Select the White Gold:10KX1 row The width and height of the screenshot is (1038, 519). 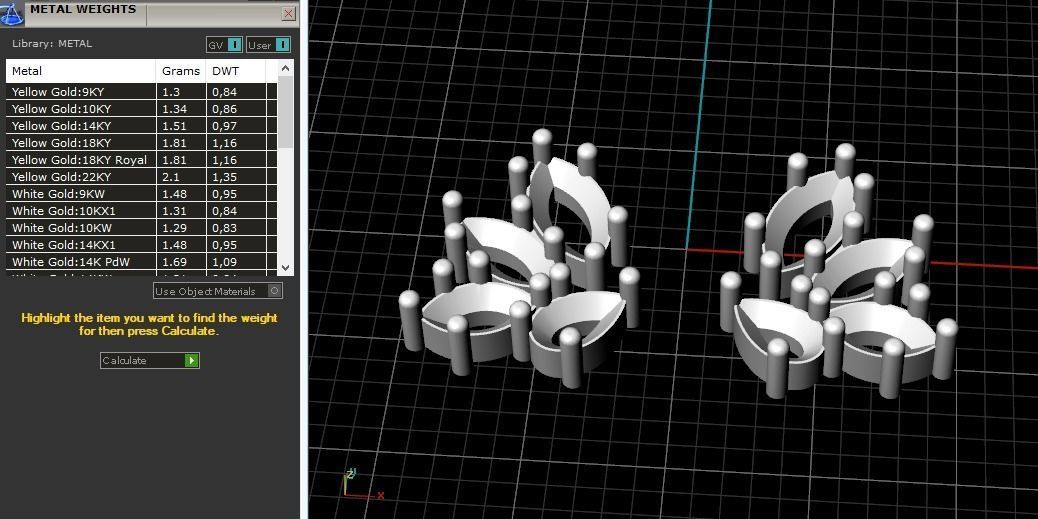click(x=142, y=211)
